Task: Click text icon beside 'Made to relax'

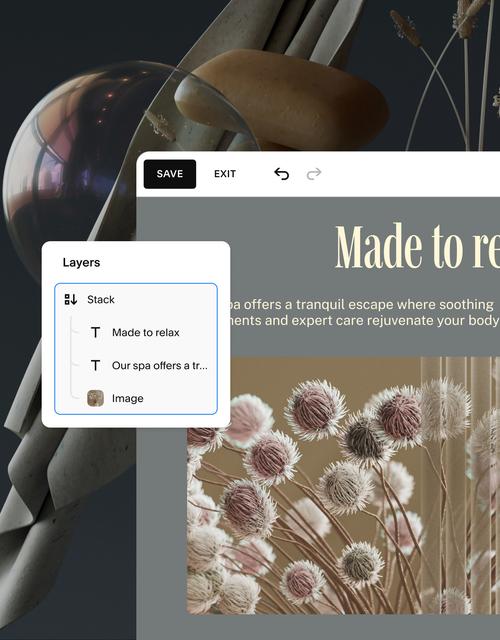Action: [96, 333]
